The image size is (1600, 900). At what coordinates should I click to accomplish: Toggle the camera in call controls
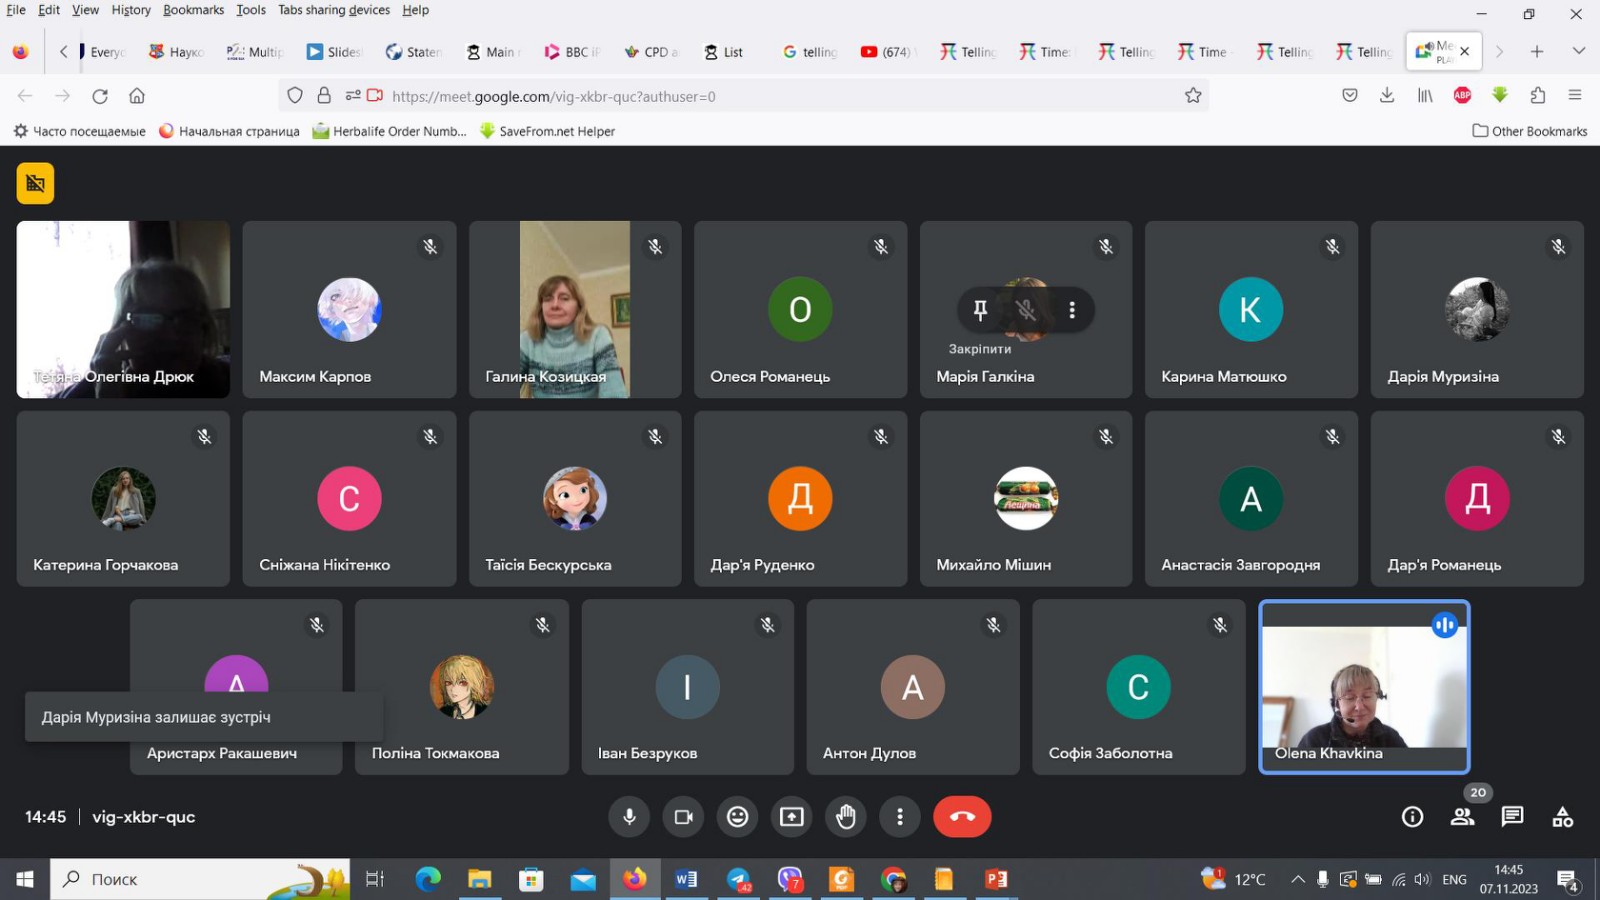point(683,817)
